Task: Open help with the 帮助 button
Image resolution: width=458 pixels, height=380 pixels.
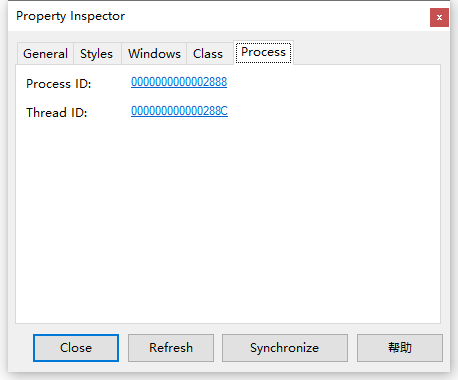Action: click(400, 348)
